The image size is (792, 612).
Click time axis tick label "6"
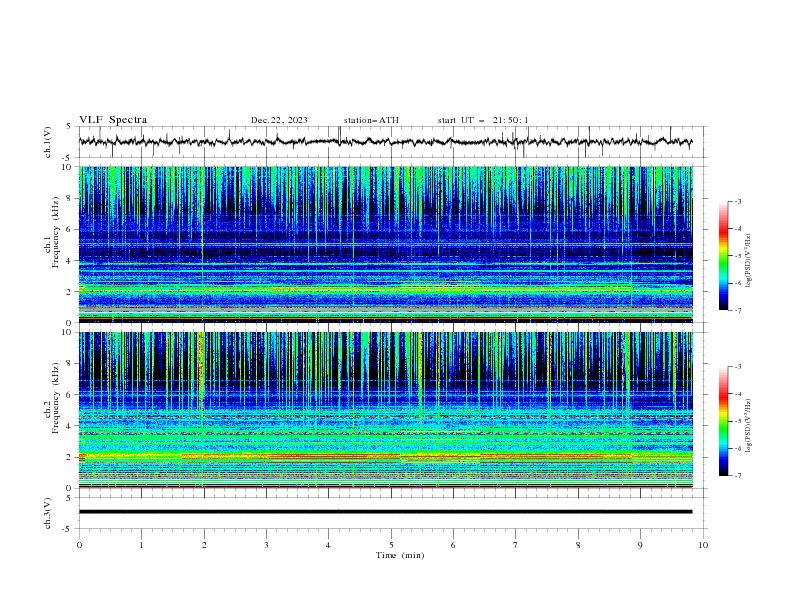(453, 545)
